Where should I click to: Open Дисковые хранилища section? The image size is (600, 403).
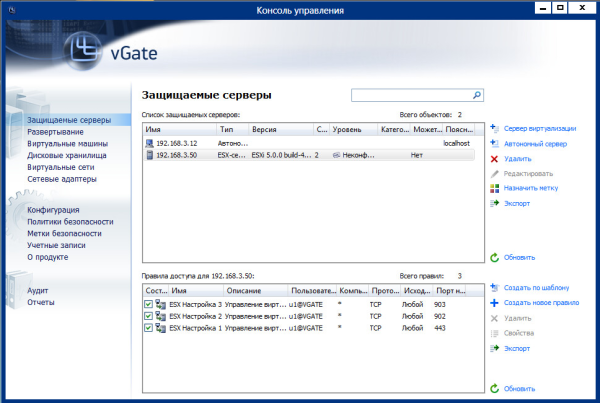[x=67, y=155]
